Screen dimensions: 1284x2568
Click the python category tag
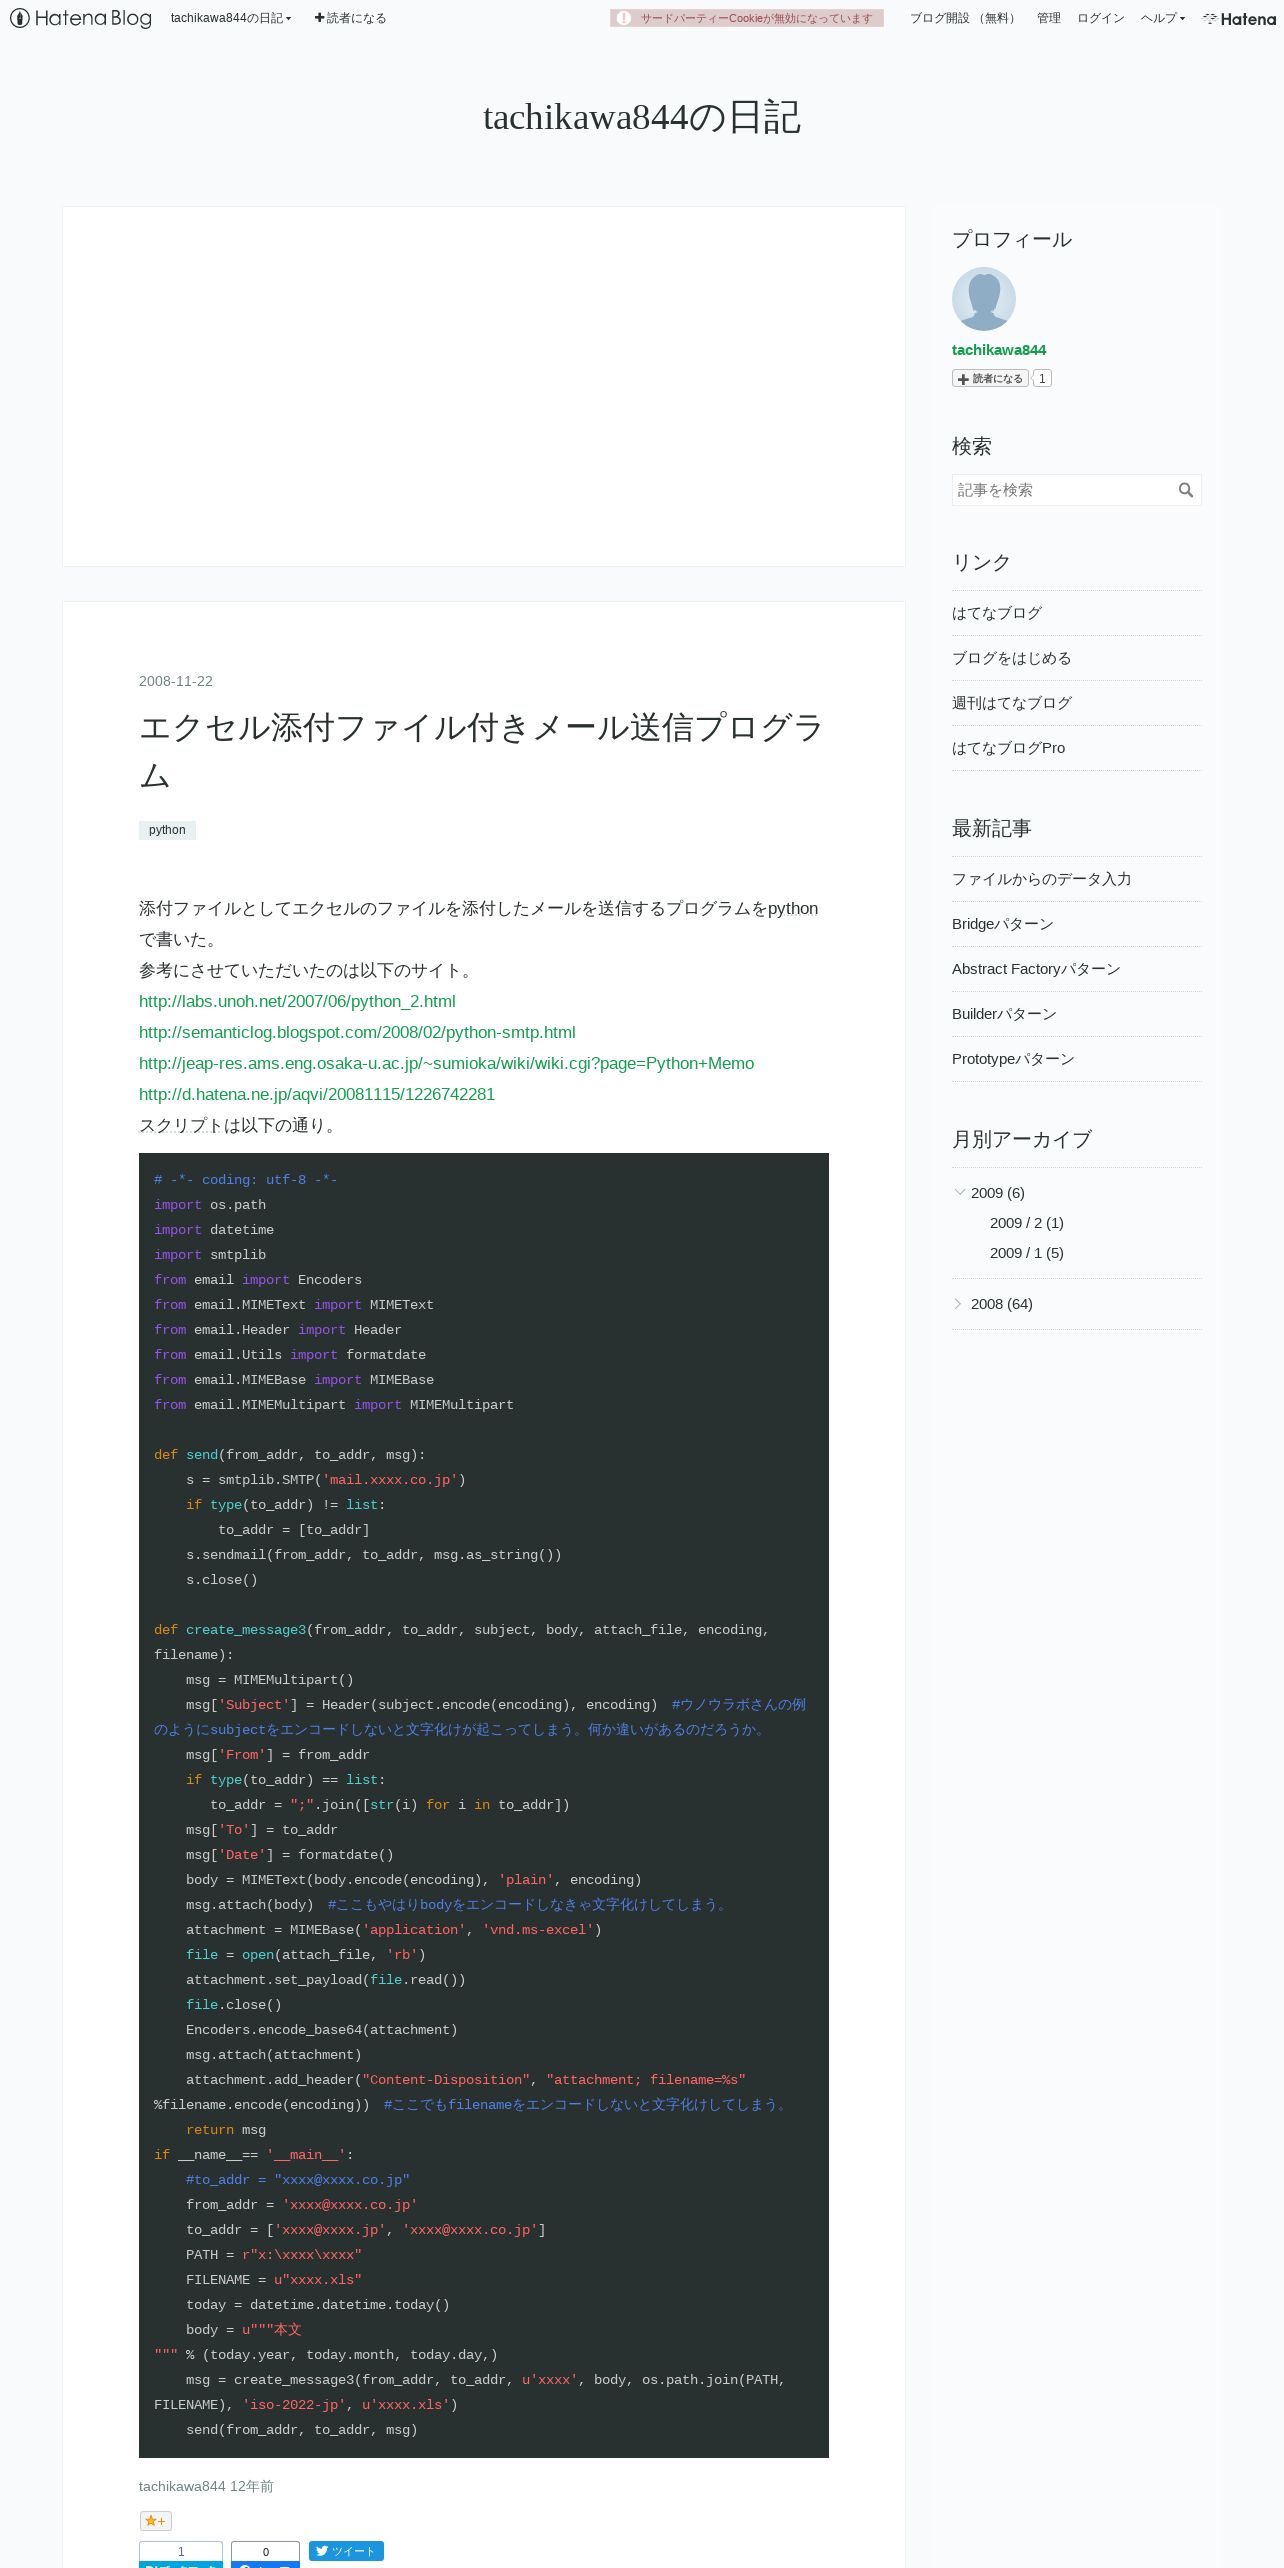click(167, 830)
